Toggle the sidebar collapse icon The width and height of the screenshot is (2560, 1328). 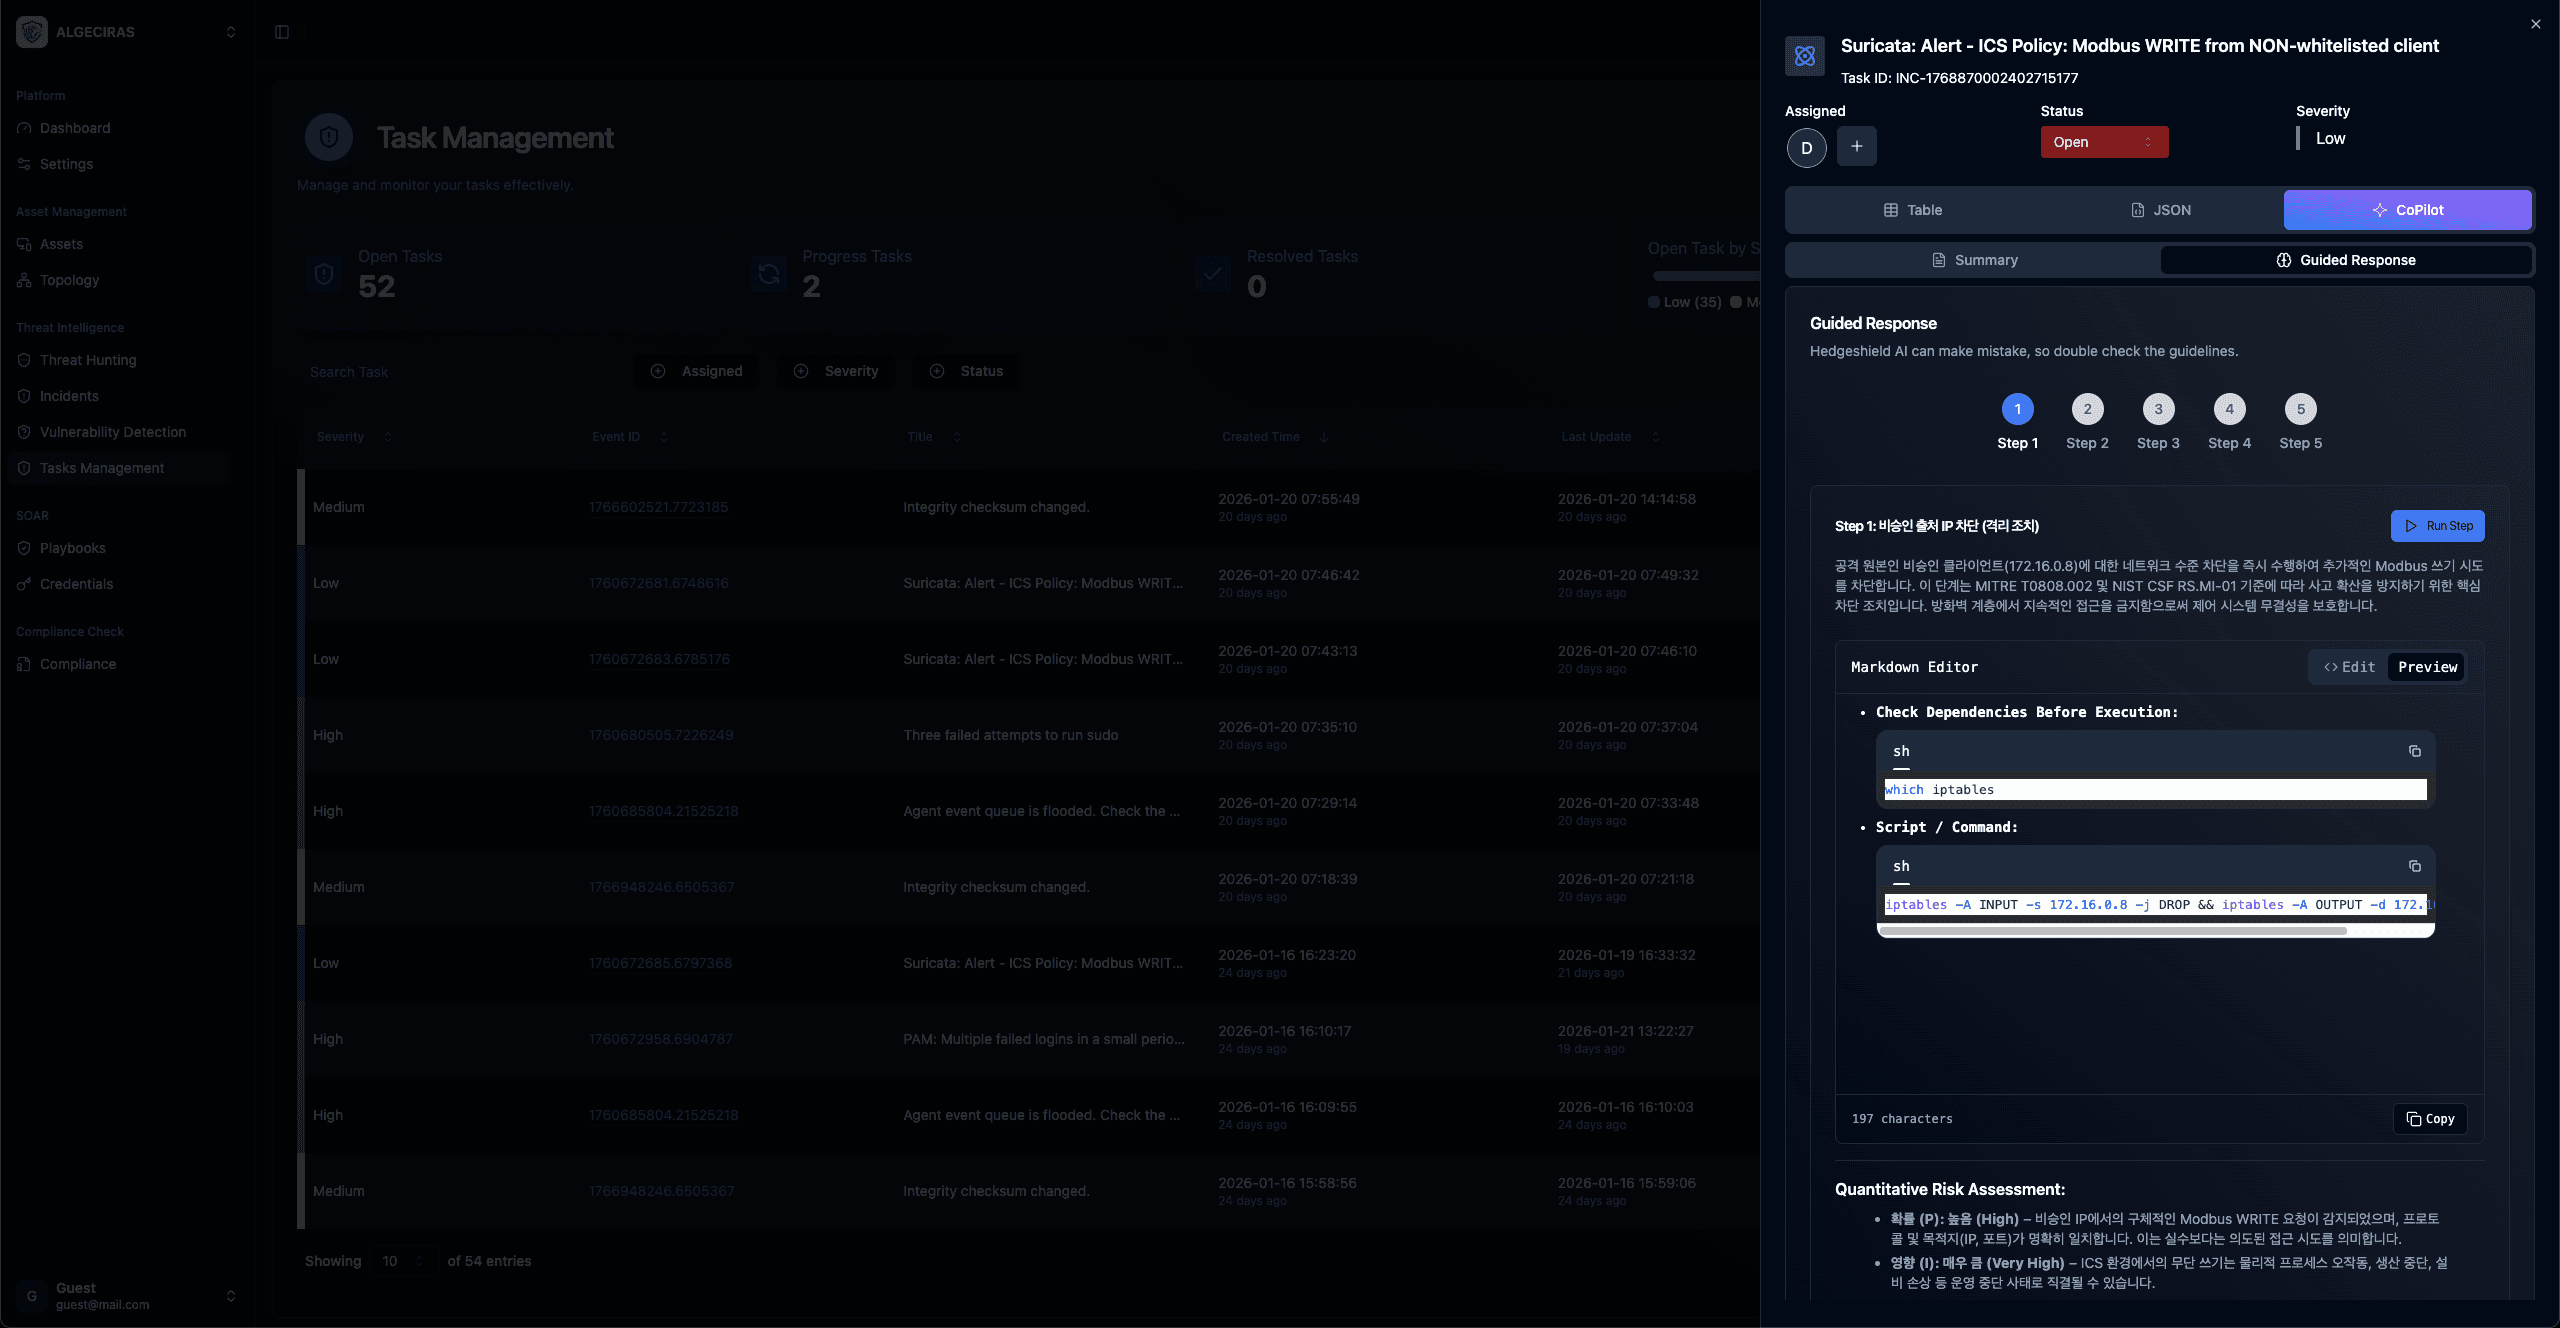pyautogui.click(x=282, y=32)
